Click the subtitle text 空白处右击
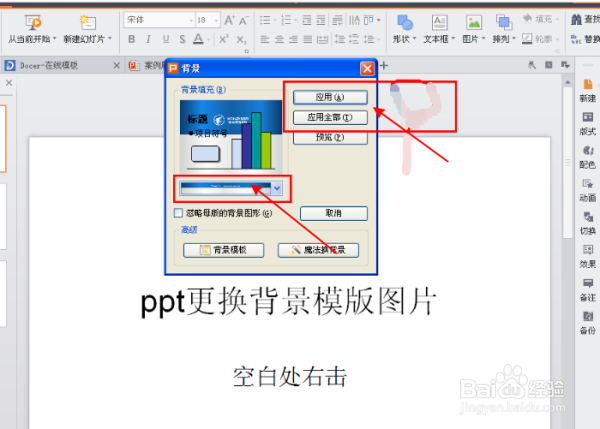 point(290,377)
